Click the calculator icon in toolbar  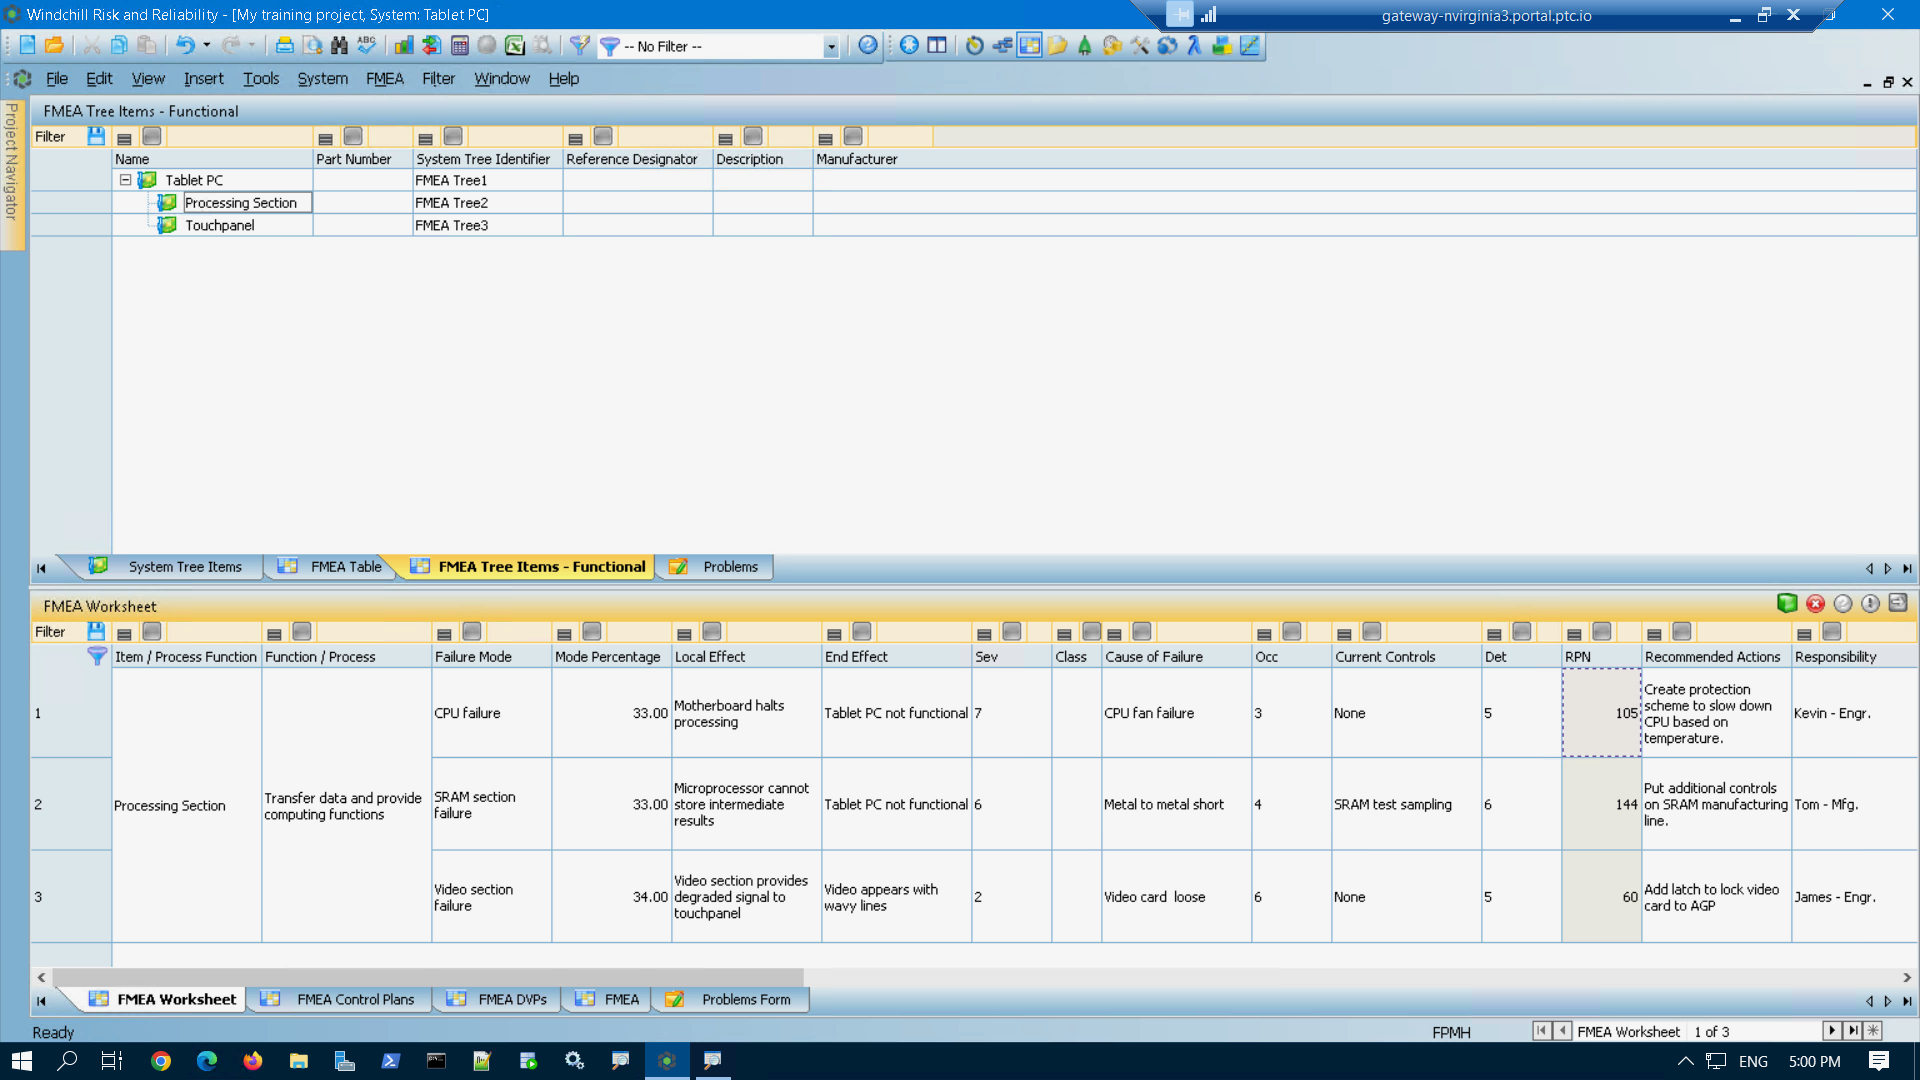coord(460,45)
